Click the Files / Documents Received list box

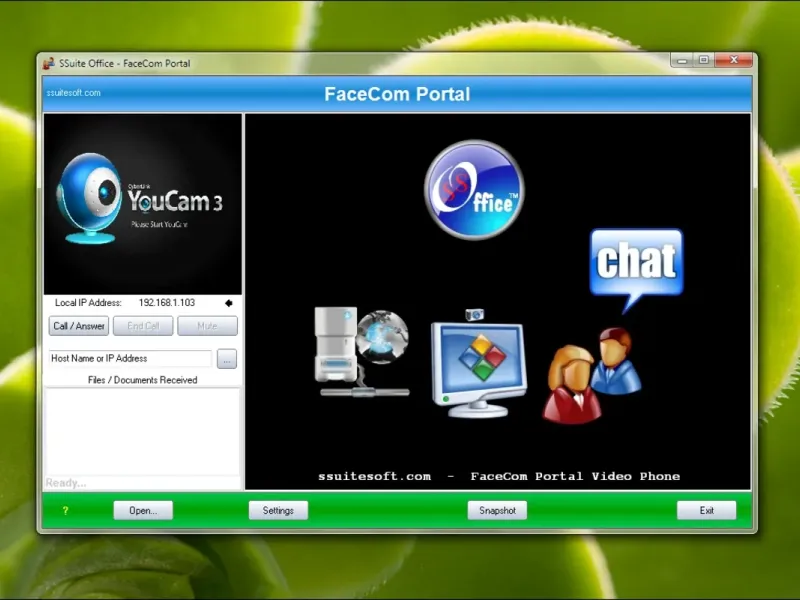click(x=142, y=432)
